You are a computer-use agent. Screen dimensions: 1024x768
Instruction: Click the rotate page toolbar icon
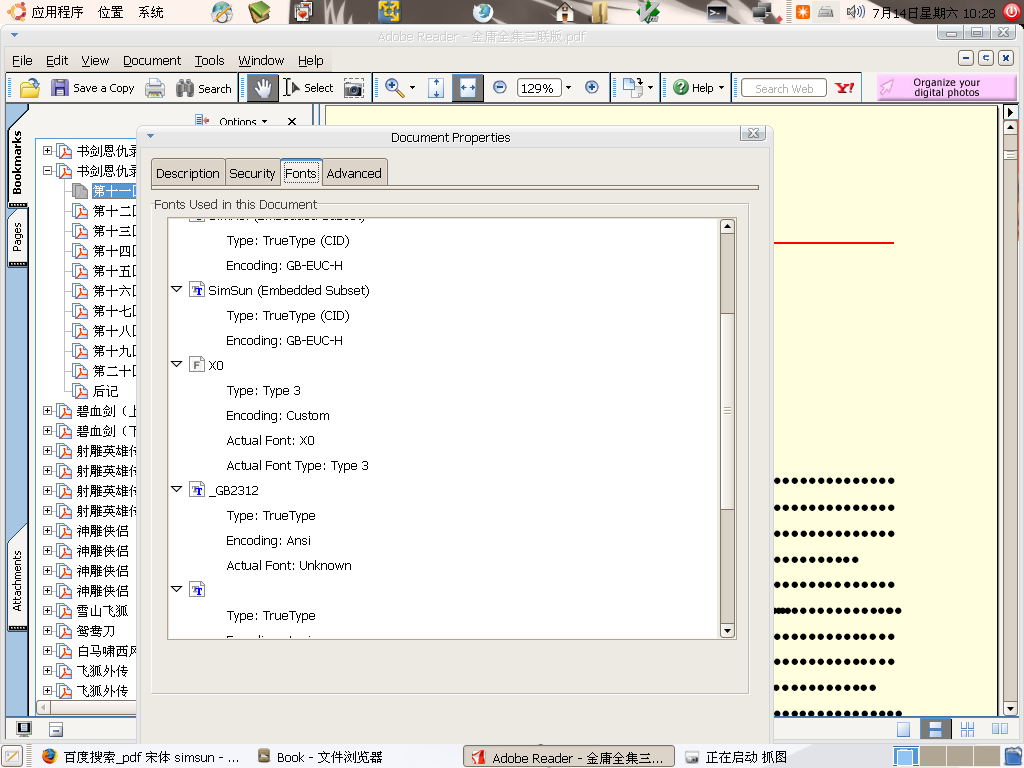[x=633, y=88]
